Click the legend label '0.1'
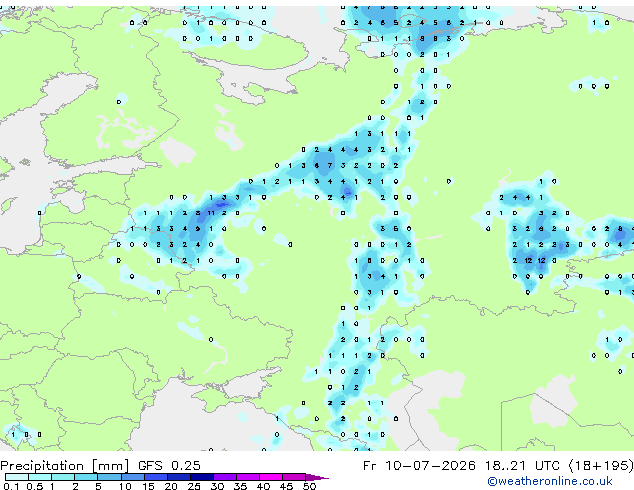Image resolution: width=634 pixels, height=490 pixels. pyautogui.click(x=11, y=486)
